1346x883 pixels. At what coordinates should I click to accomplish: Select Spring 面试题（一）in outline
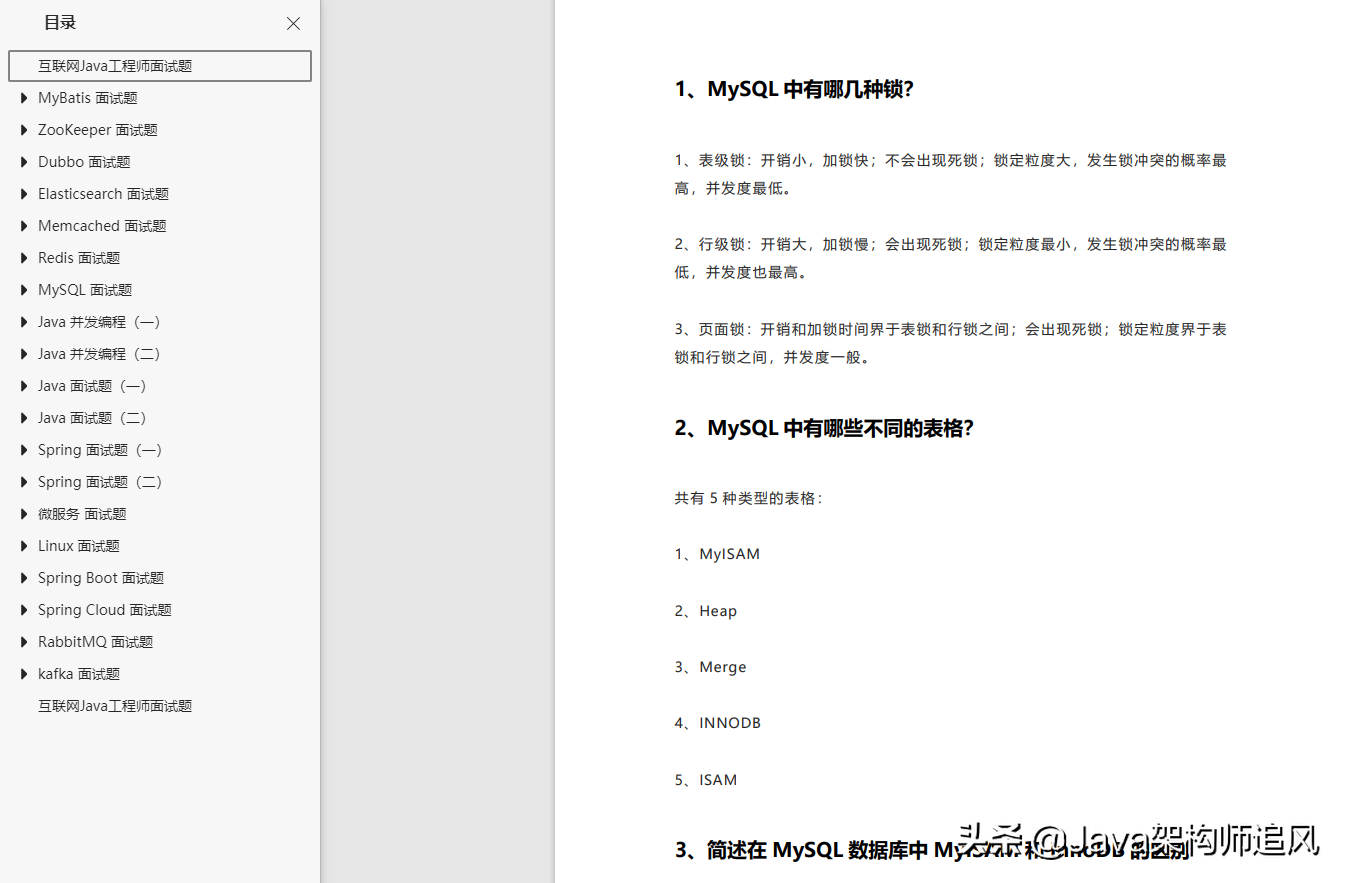point(100,450)
